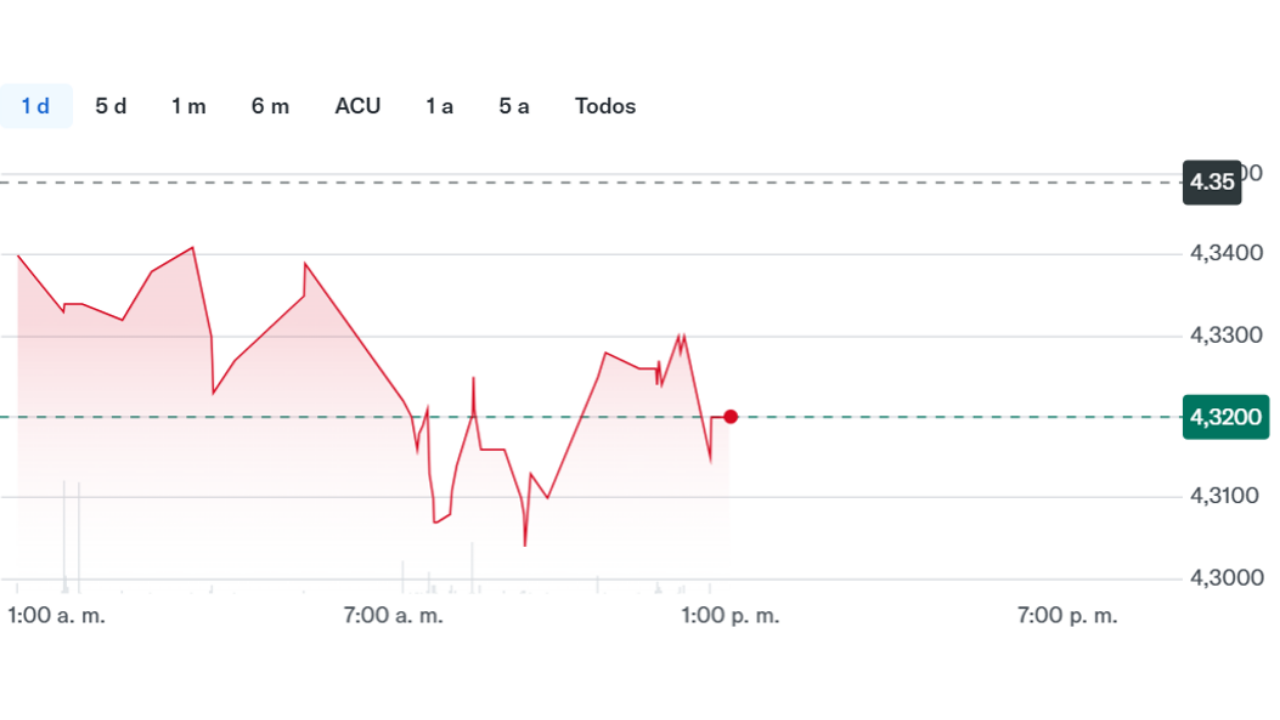Click the 4,3100 price axis label
The height and width of the screenshot is (720, 1280).
click(1226, 496)
